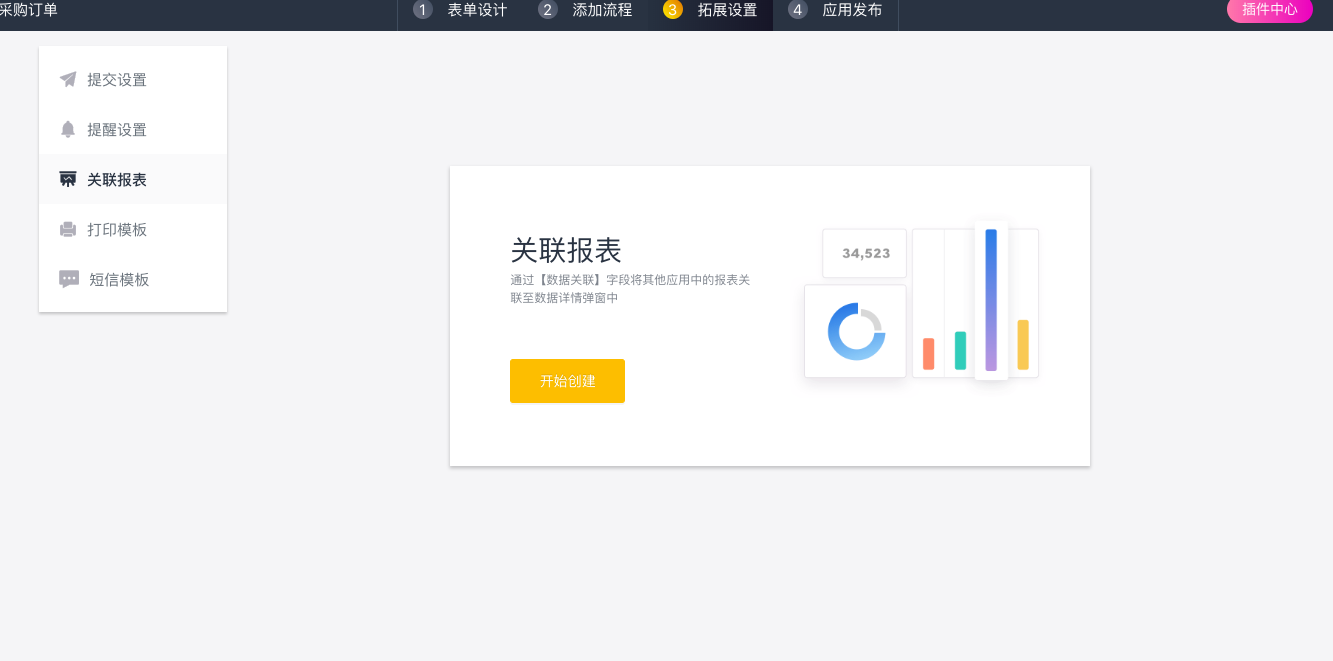Screen dimensions: 1333x661
Task: Click the paper plane icon beside 提交设置
Action: coord(68,79)
